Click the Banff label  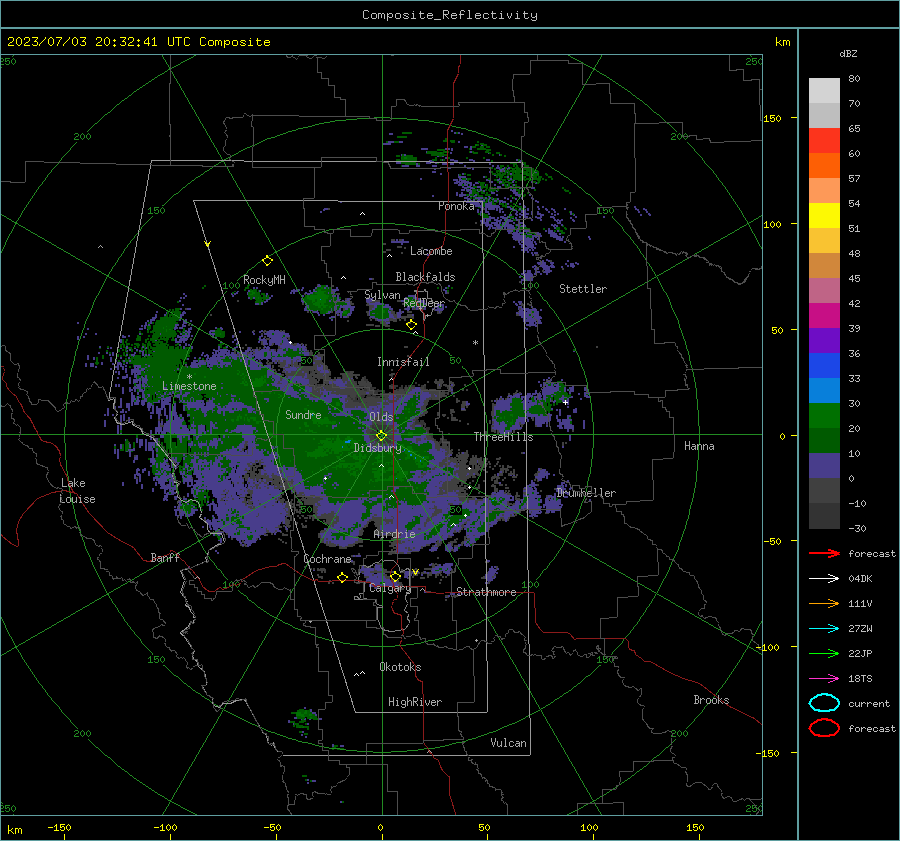point(165,557)
